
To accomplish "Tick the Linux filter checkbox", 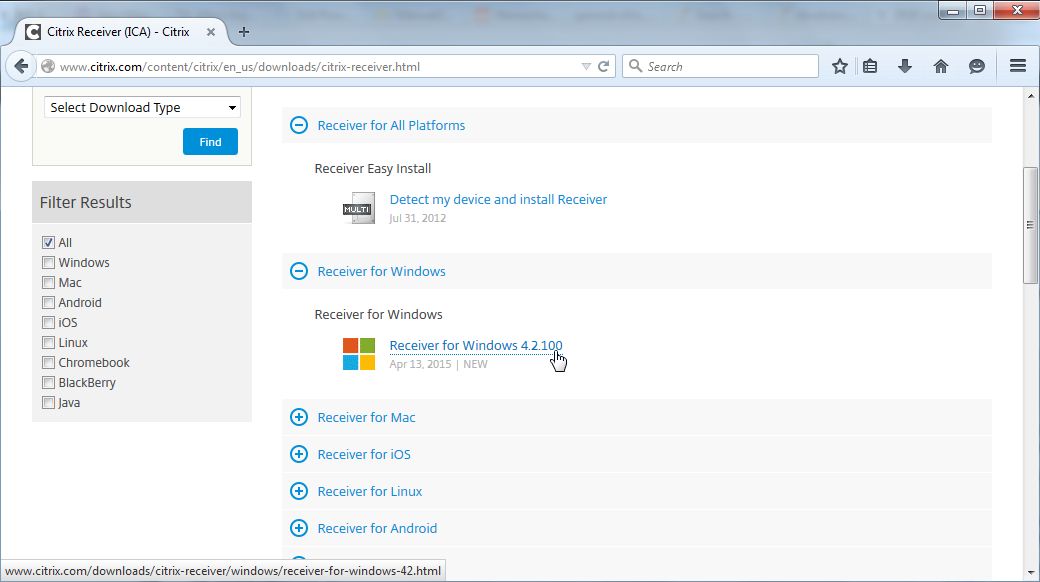I will 48,343.
